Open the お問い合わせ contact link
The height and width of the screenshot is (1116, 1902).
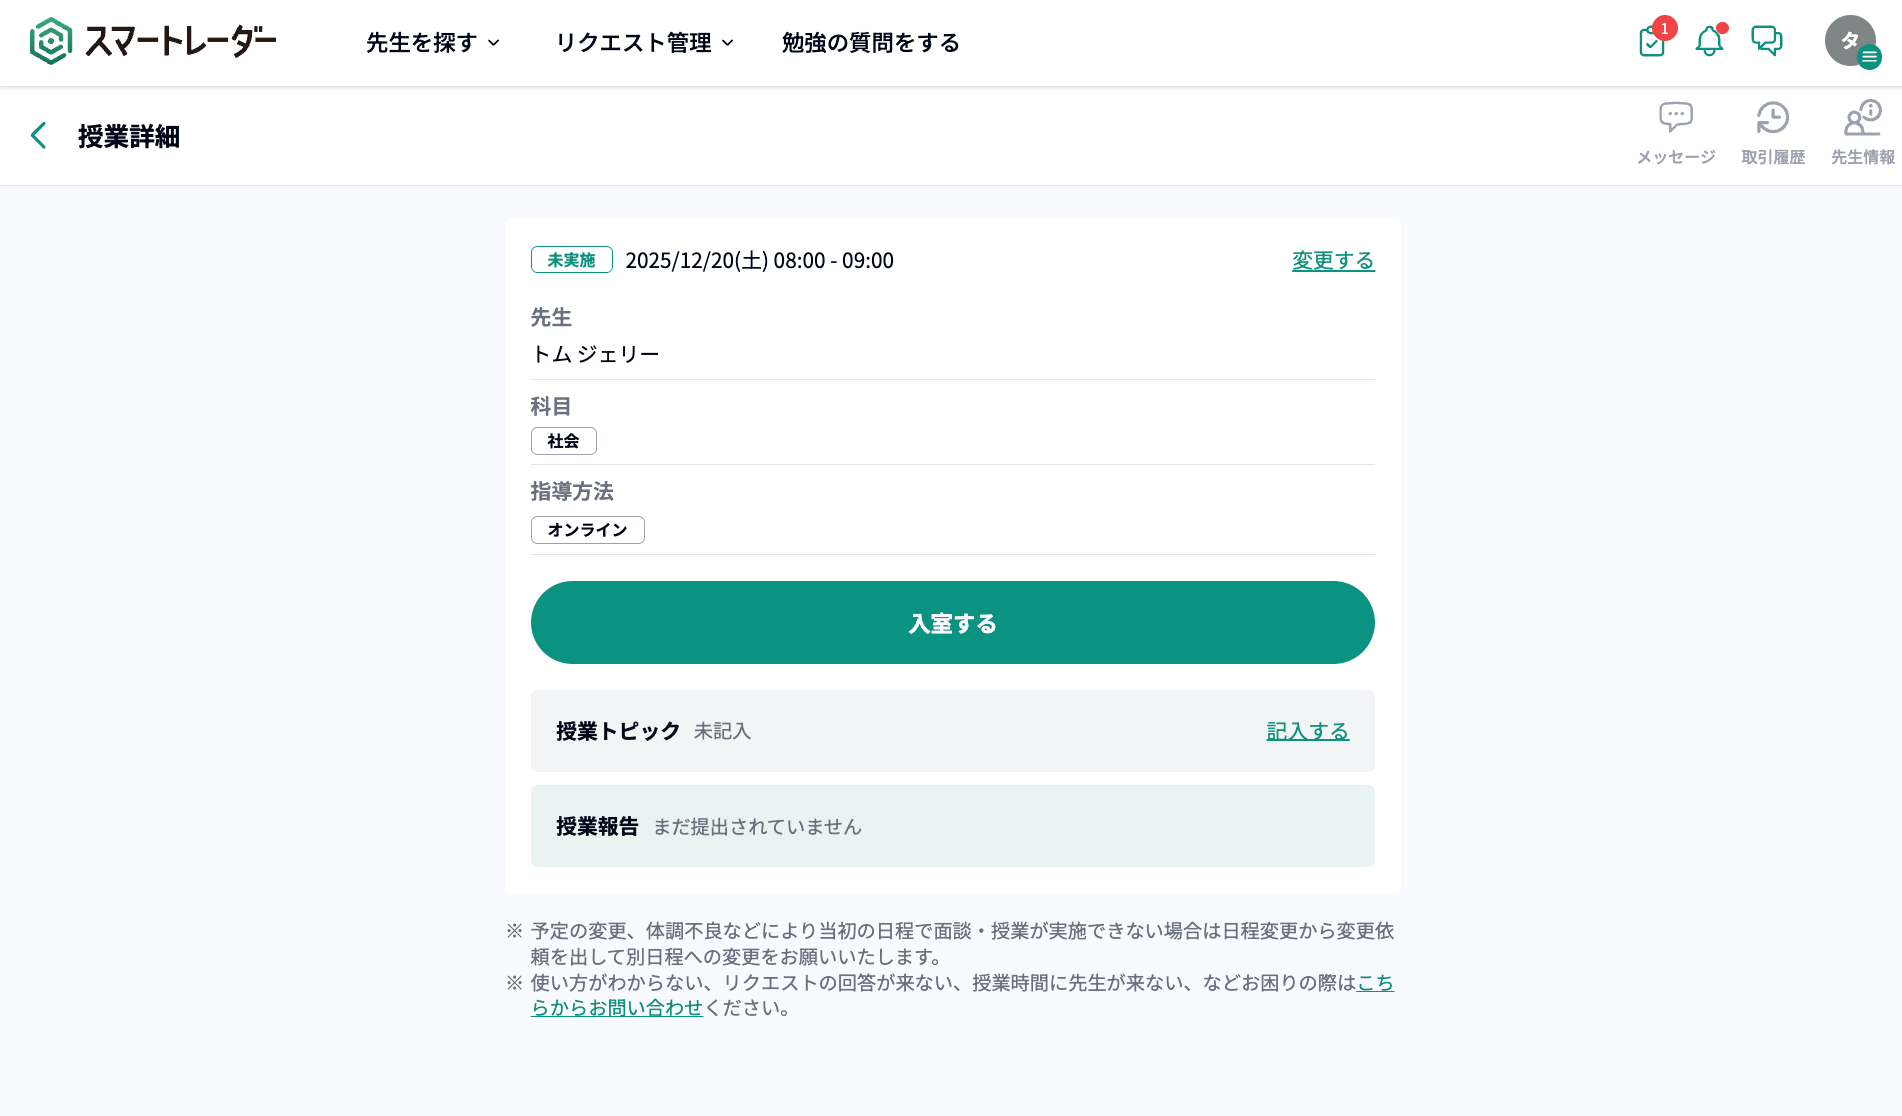pyautogui.click(x=617, y=1008)
